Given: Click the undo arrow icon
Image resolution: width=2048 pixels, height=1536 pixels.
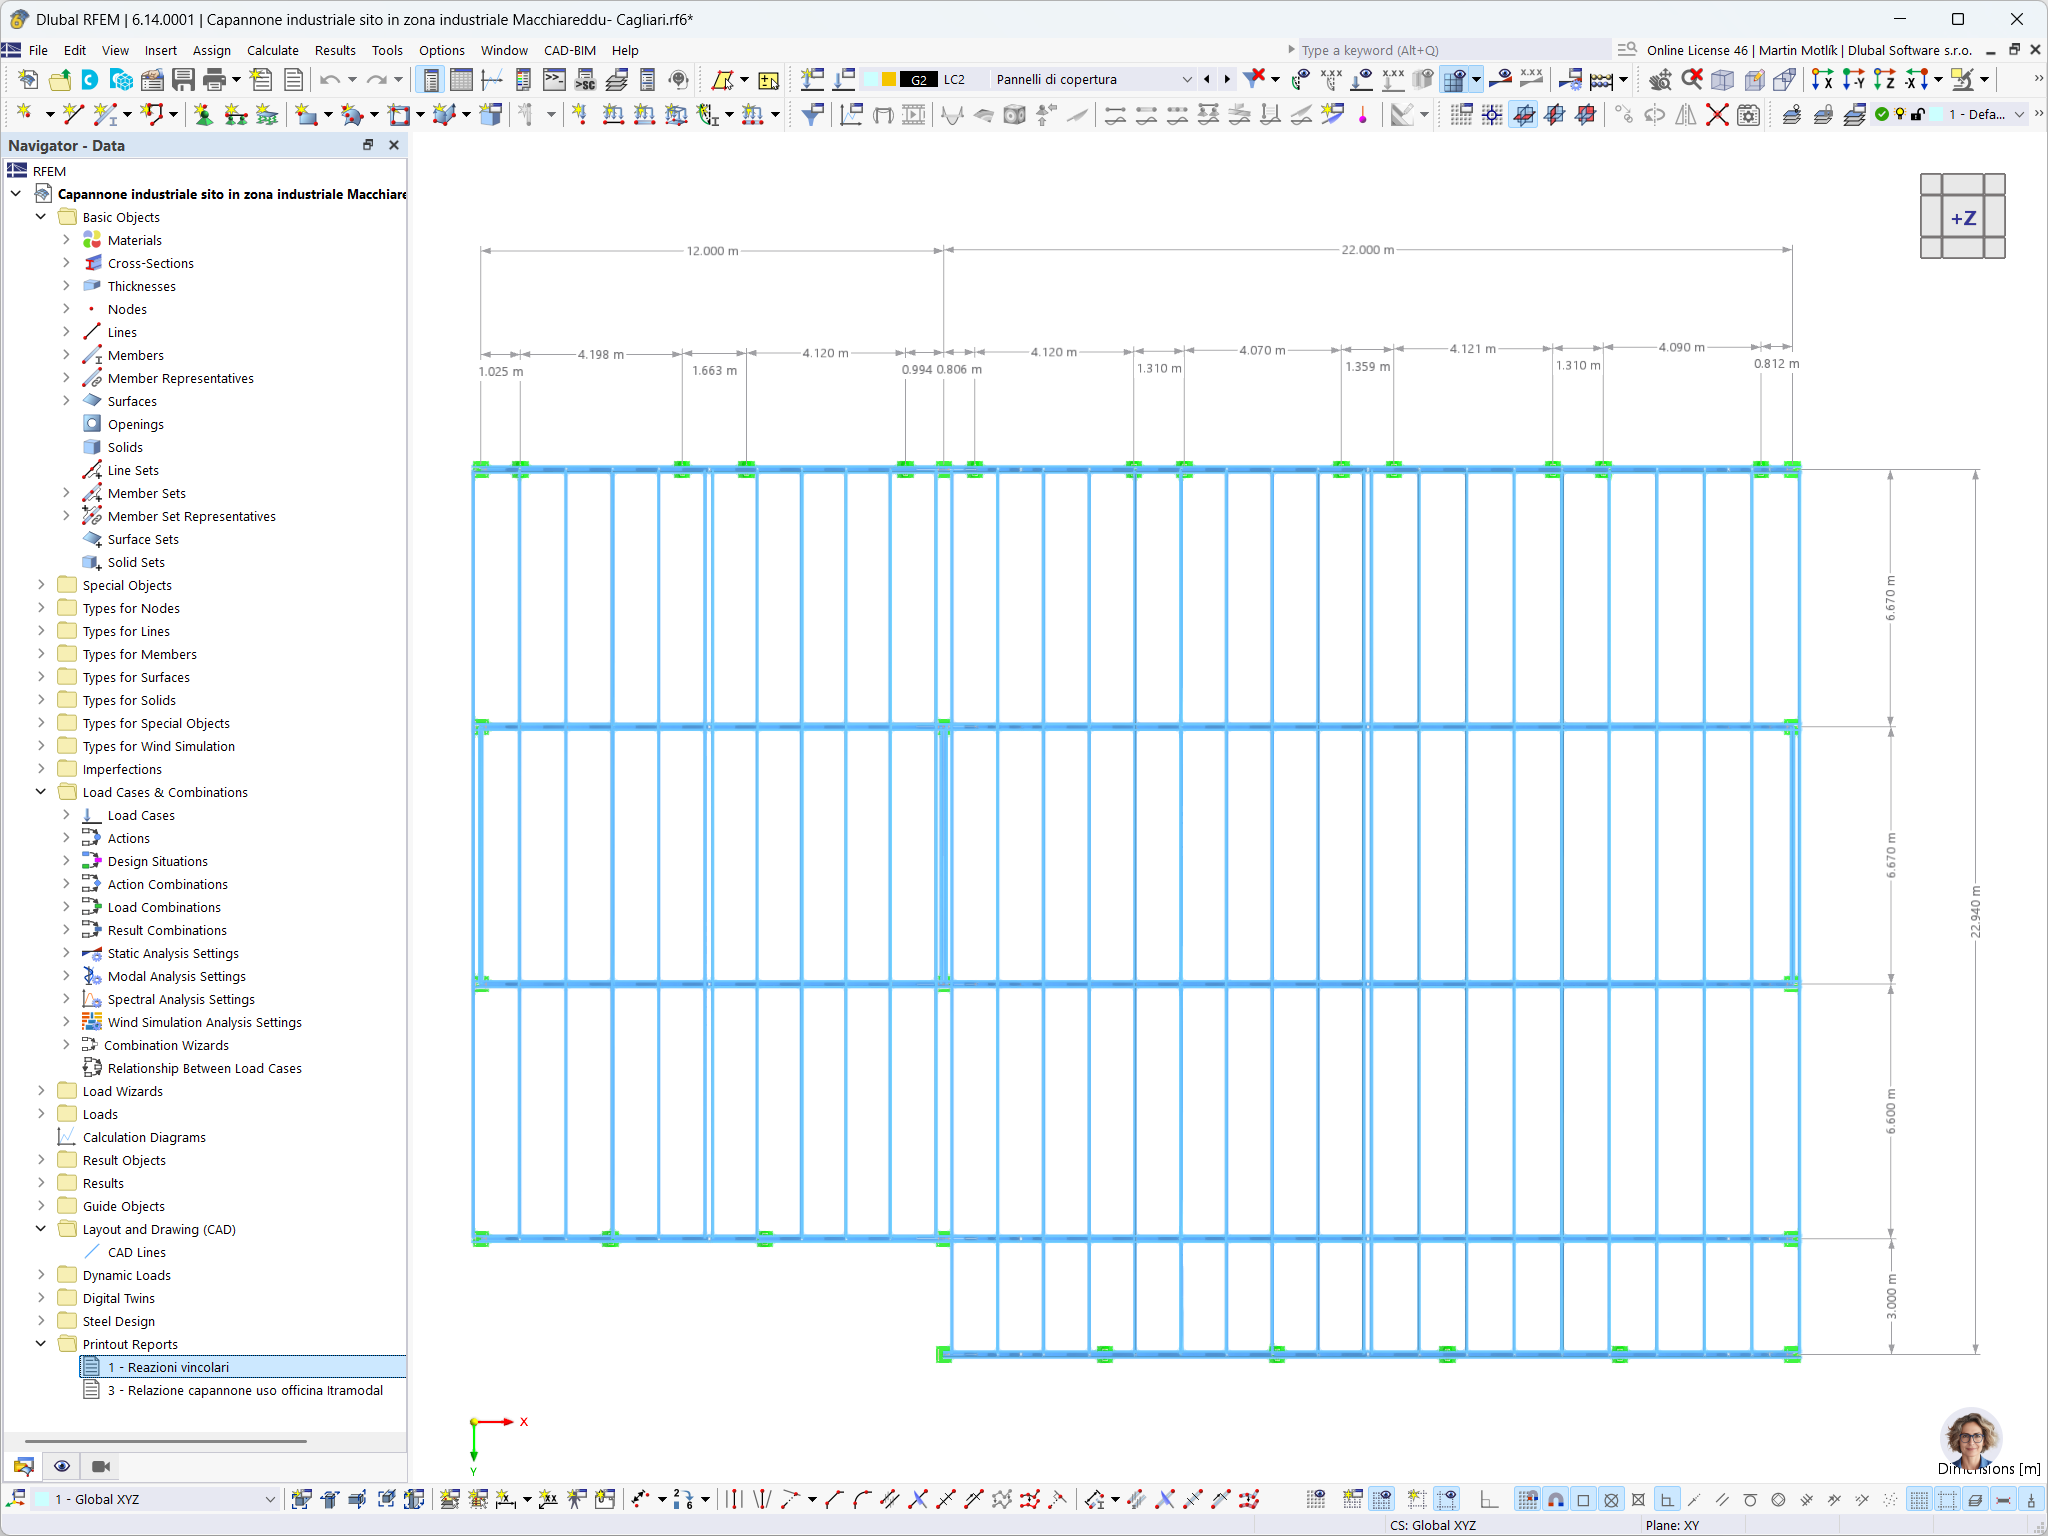Looking at the screenshot, I should [330, 80].
